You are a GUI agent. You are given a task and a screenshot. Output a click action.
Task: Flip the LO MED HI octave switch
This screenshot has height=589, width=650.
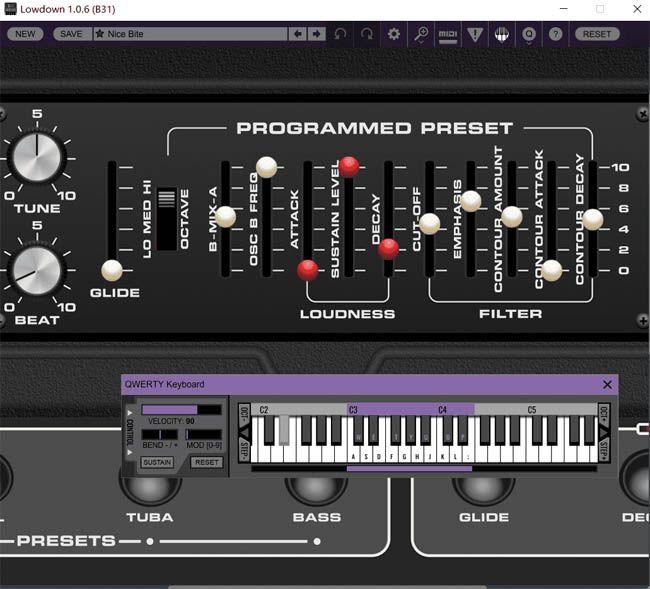point(167,219)
